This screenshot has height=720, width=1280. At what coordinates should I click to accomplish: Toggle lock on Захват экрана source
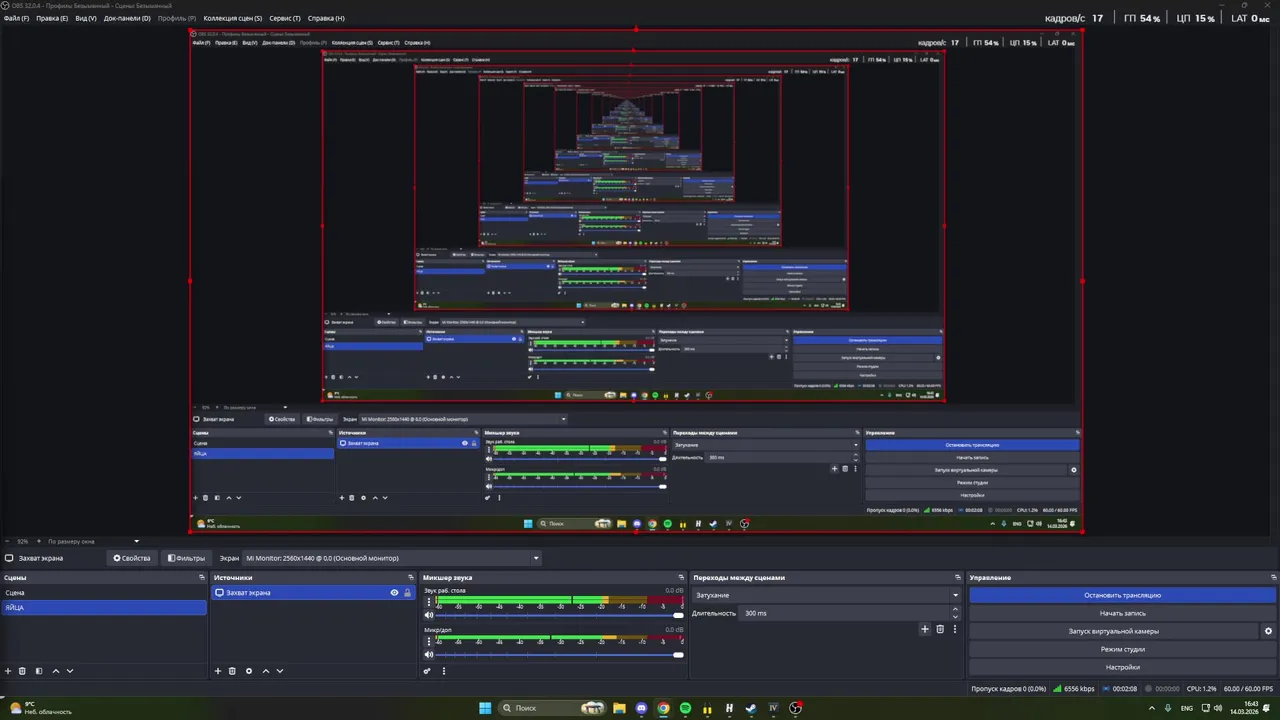(407, 593)
